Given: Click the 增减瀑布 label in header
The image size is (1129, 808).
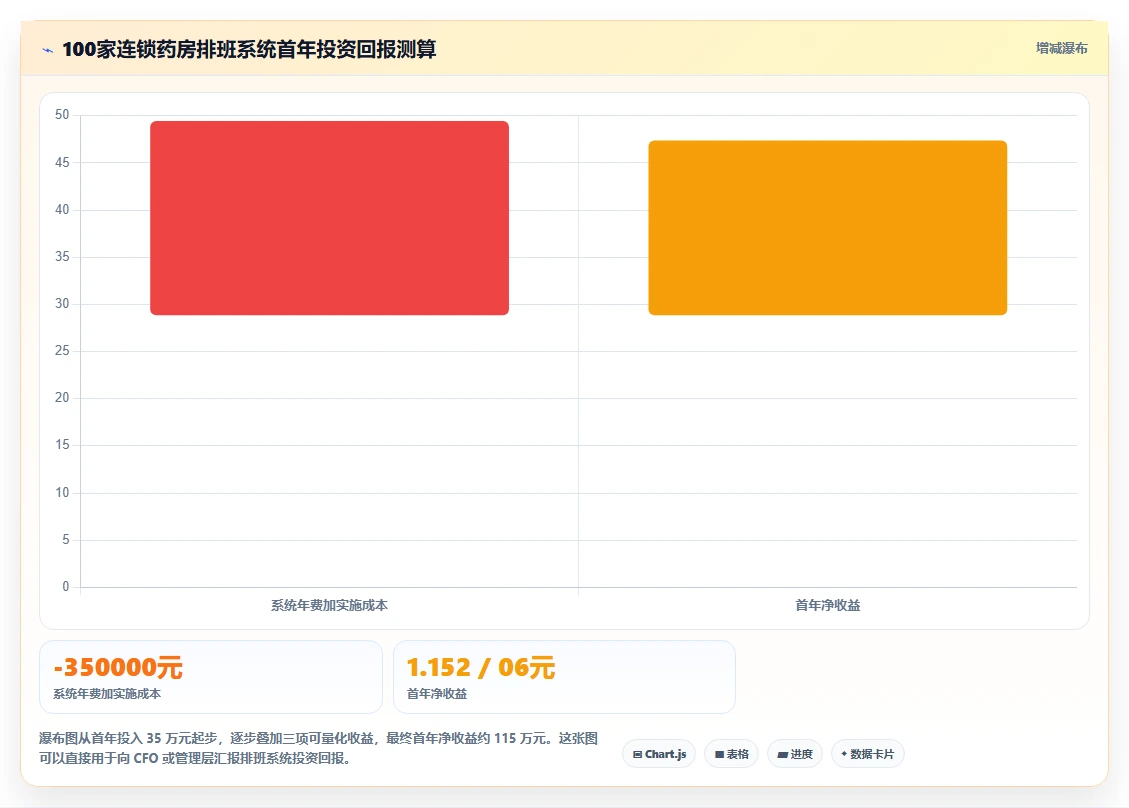Looking at the screenshot, I should click(1061, 48).
